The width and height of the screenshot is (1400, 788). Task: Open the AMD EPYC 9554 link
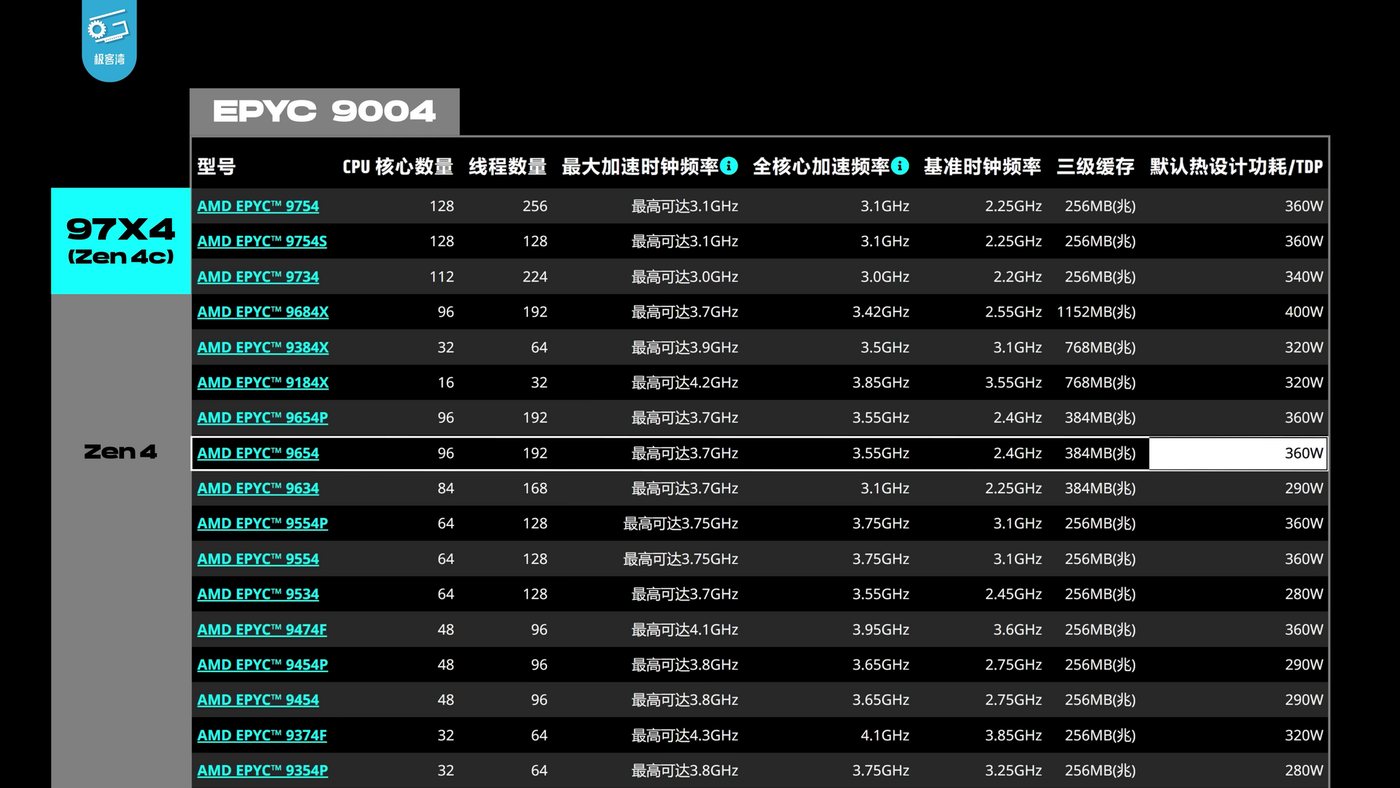tap(258, 559)
